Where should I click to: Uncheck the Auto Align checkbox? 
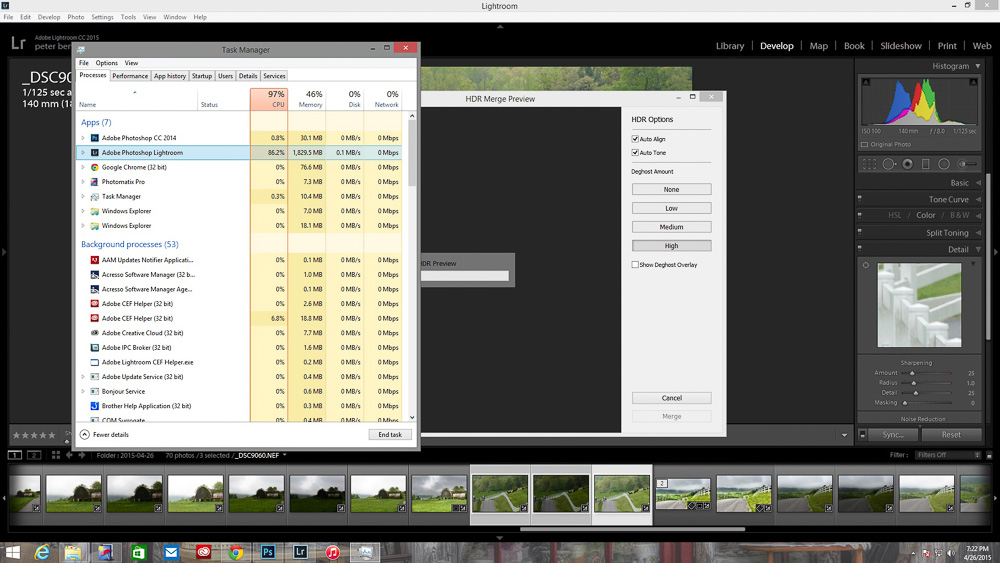[635, 139]
